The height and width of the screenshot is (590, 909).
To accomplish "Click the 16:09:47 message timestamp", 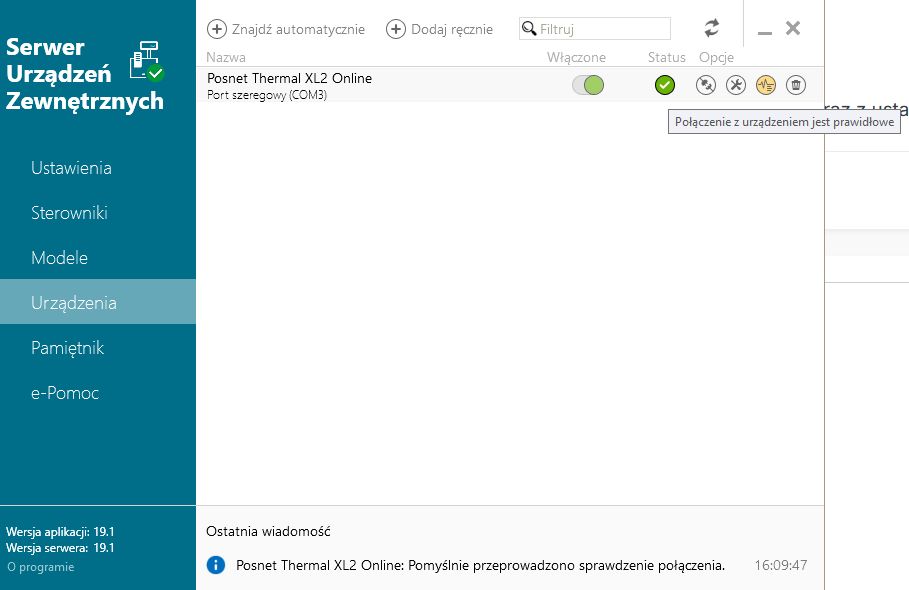I will [x=781, y=565].
